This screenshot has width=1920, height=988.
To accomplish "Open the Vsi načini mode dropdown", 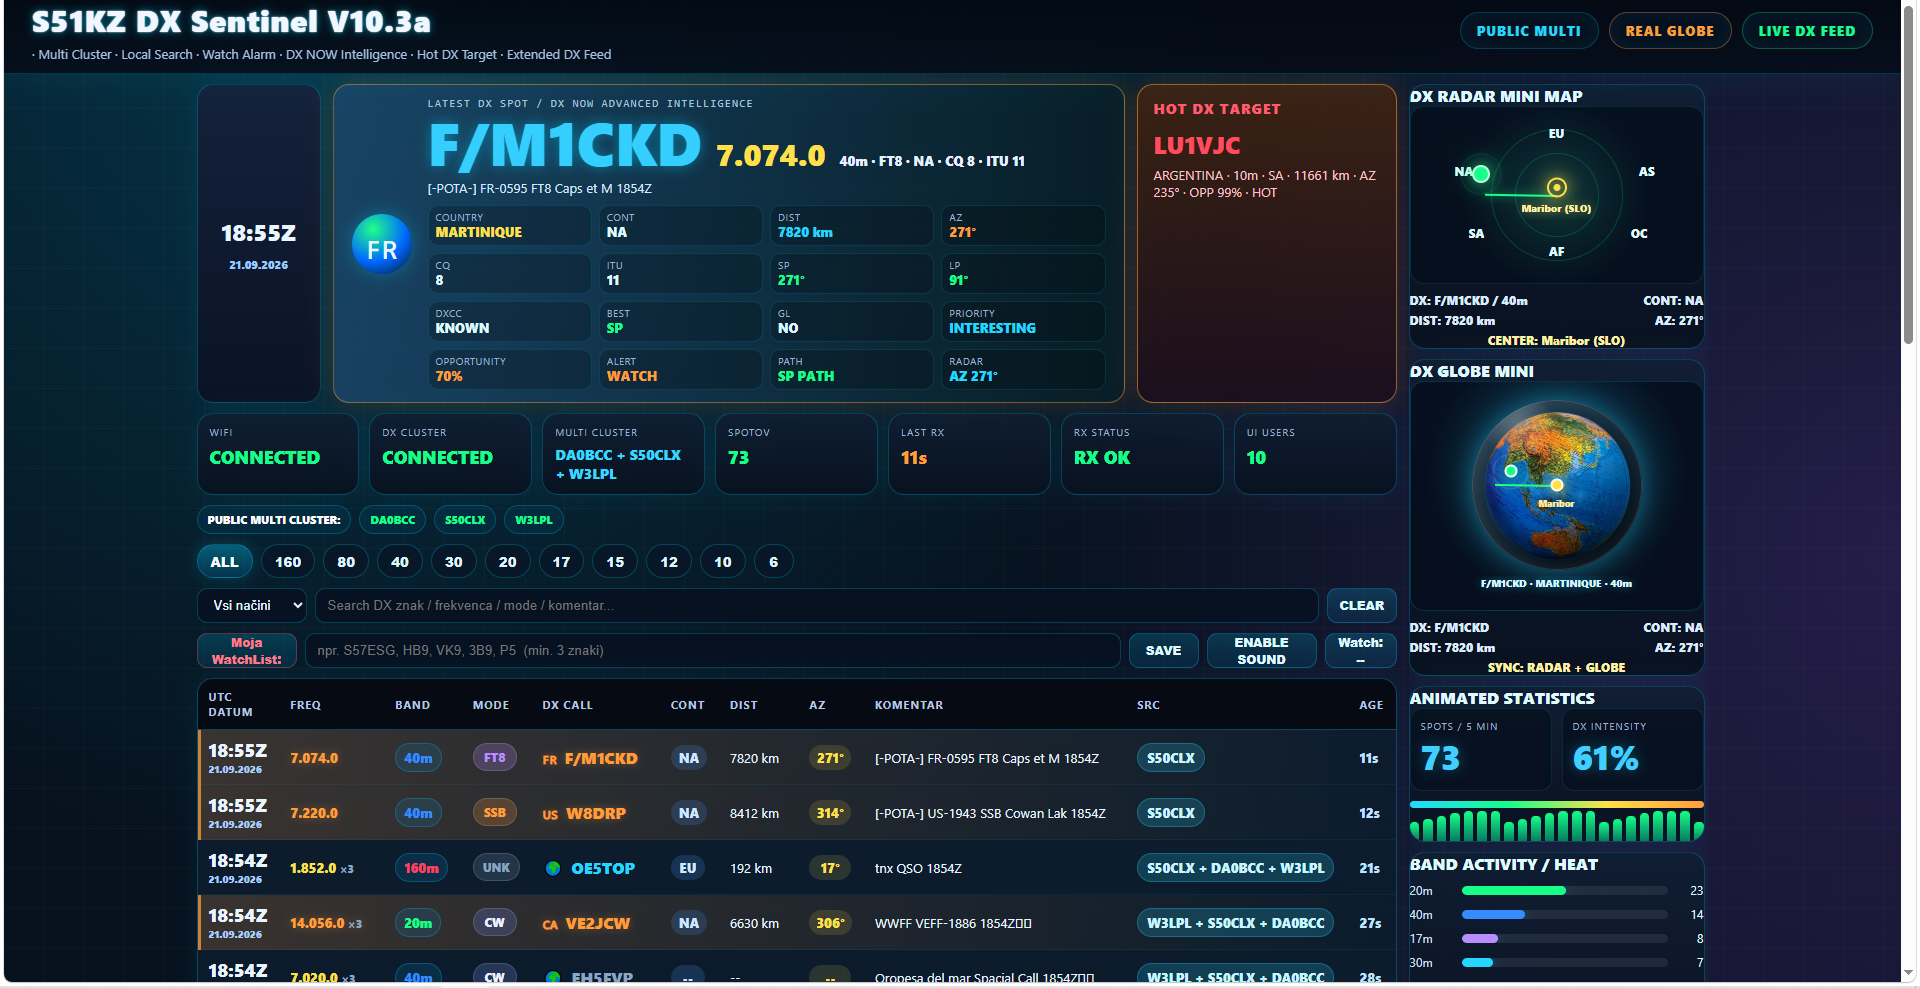I will [x=252, y=605].
